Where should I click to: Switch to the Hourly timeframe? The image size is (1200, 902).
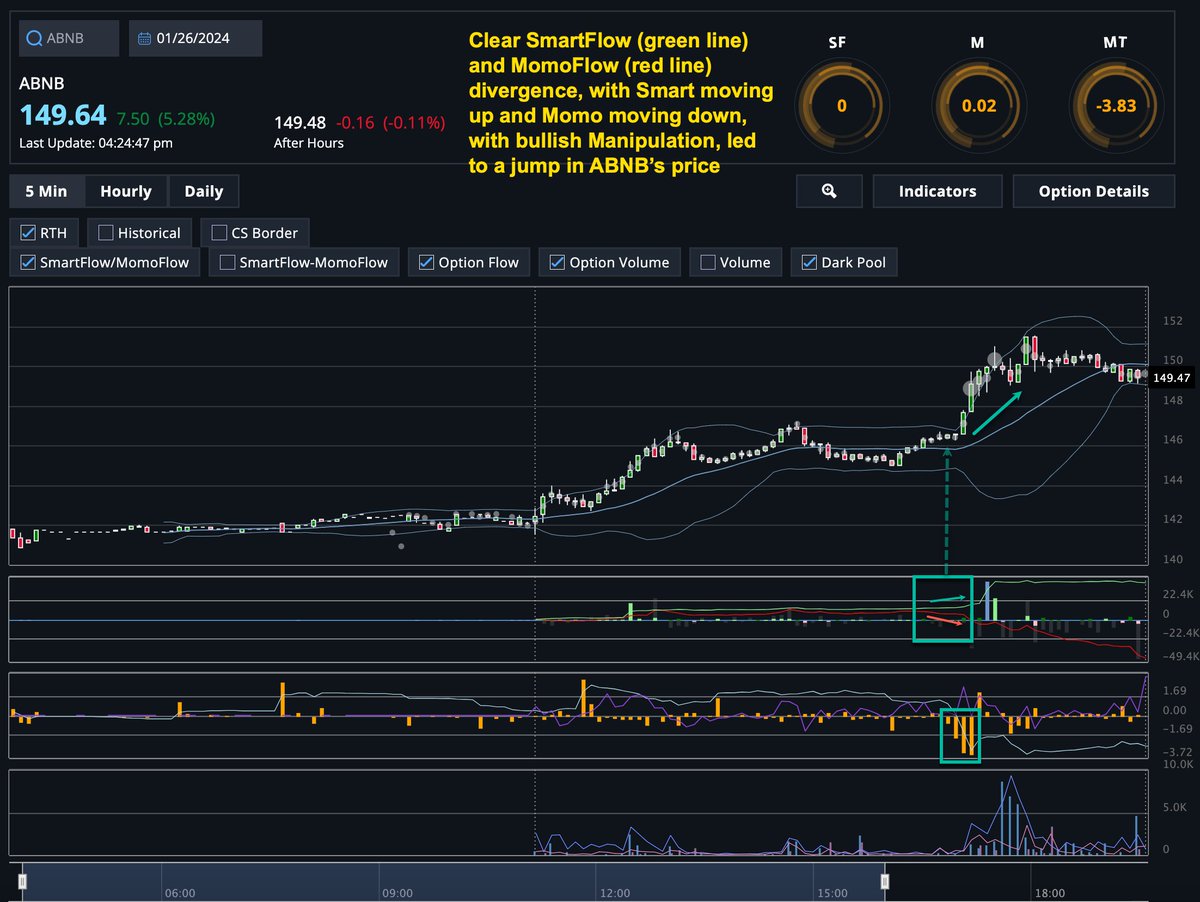click(x=126, y=191)
